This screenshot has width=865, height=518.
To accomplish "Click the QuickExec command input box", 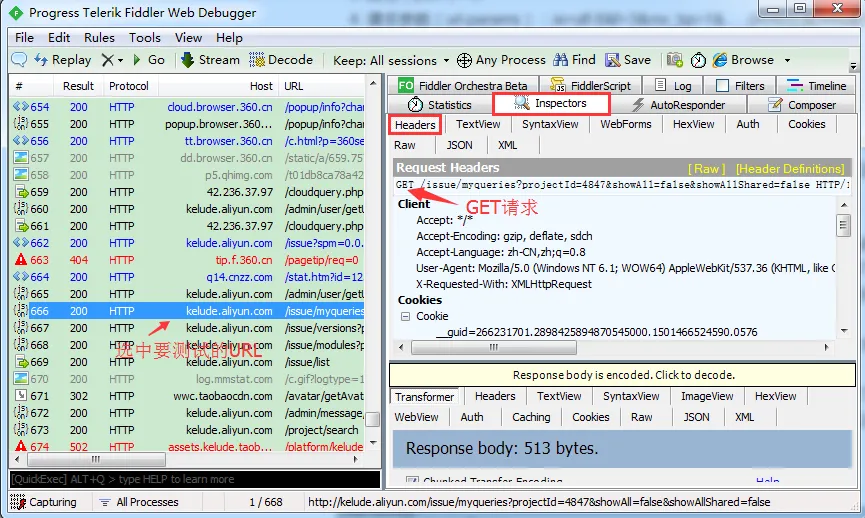I will pyautogui.click(x=195, y=480).
